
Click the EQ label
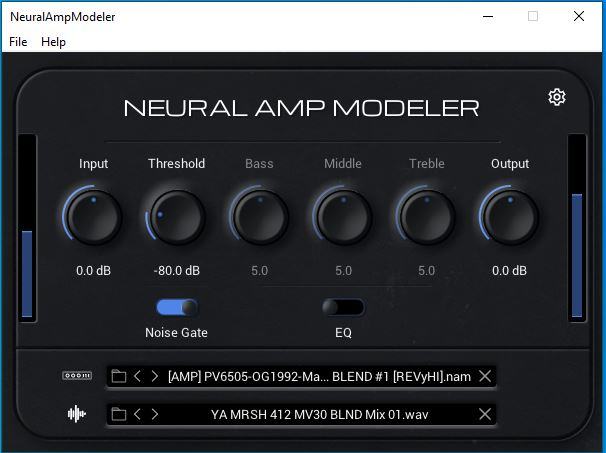343,333
